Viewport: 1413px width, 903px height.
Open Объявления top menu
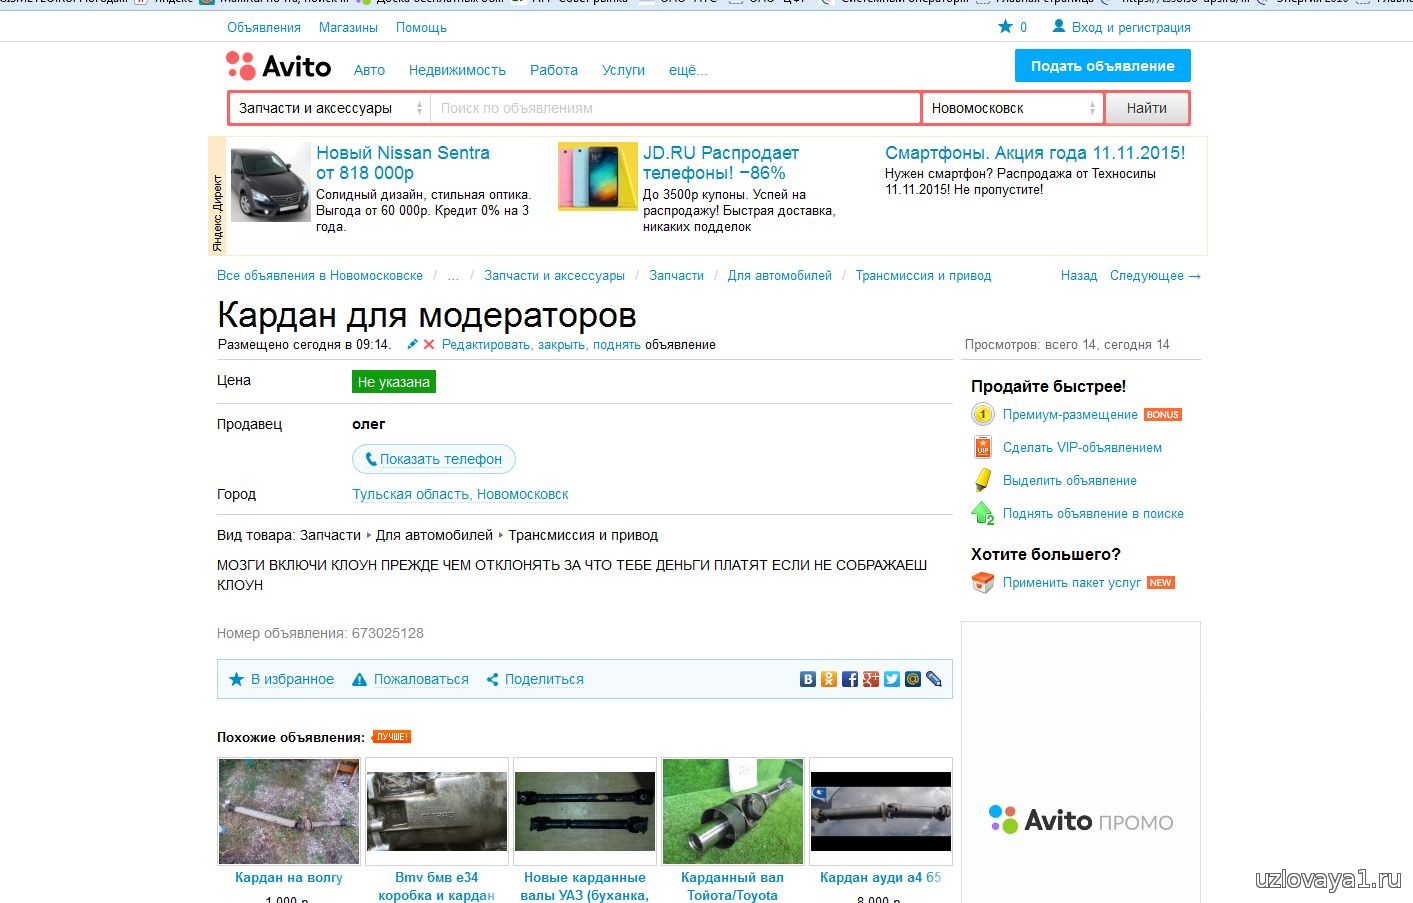tap(264, 27)
